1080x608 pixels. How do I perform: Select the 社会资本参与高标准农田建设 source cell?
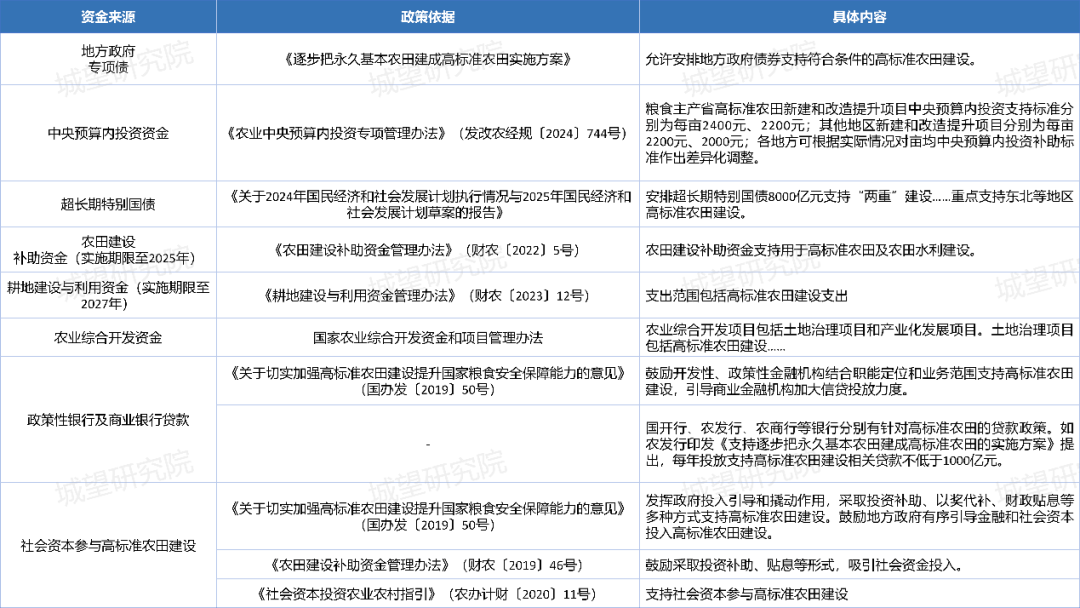pyautogui.click(x=108, y=546)
